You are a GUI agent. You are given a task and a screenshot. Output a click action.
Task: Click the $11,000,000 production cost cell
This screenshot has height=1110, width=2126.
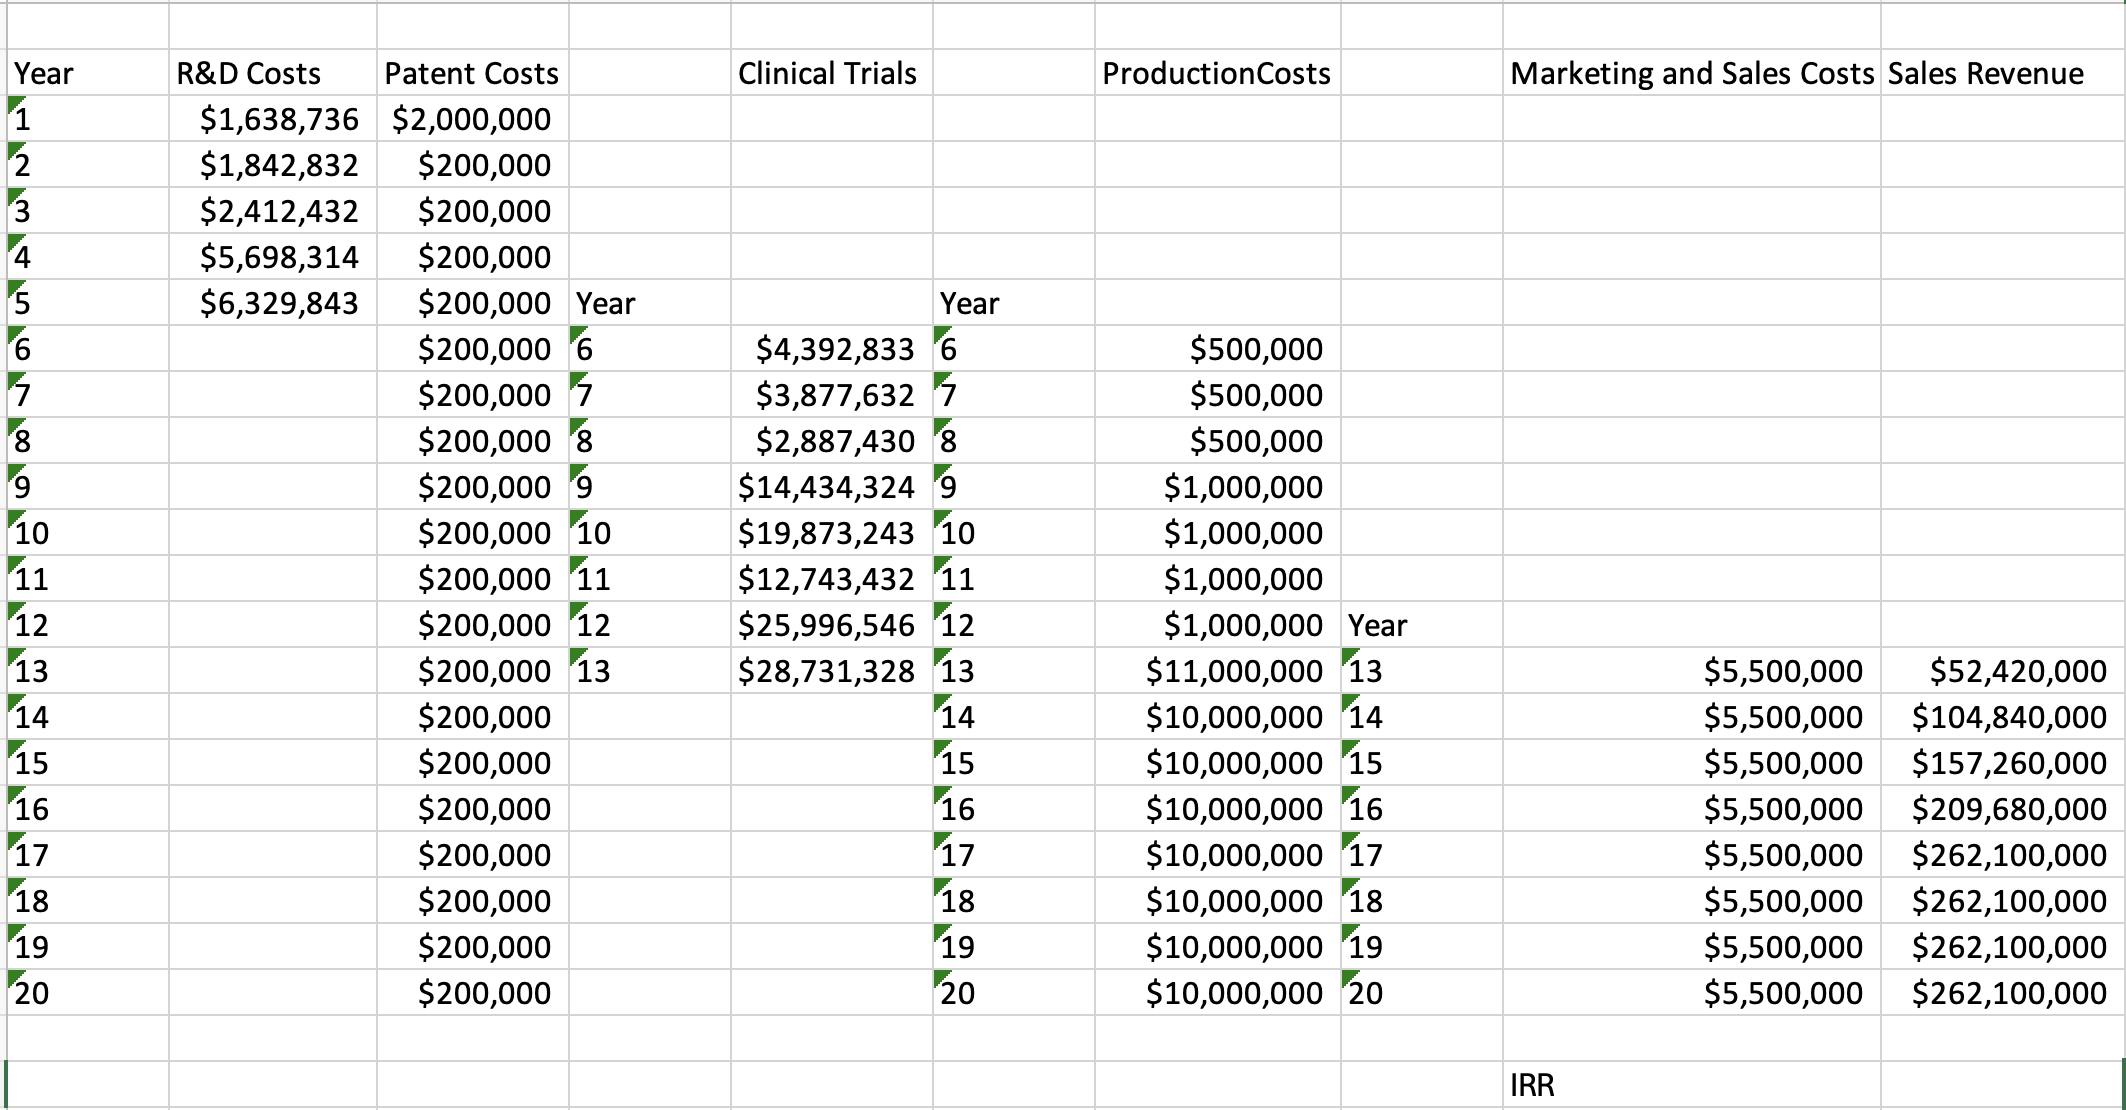pos(1217,671)
